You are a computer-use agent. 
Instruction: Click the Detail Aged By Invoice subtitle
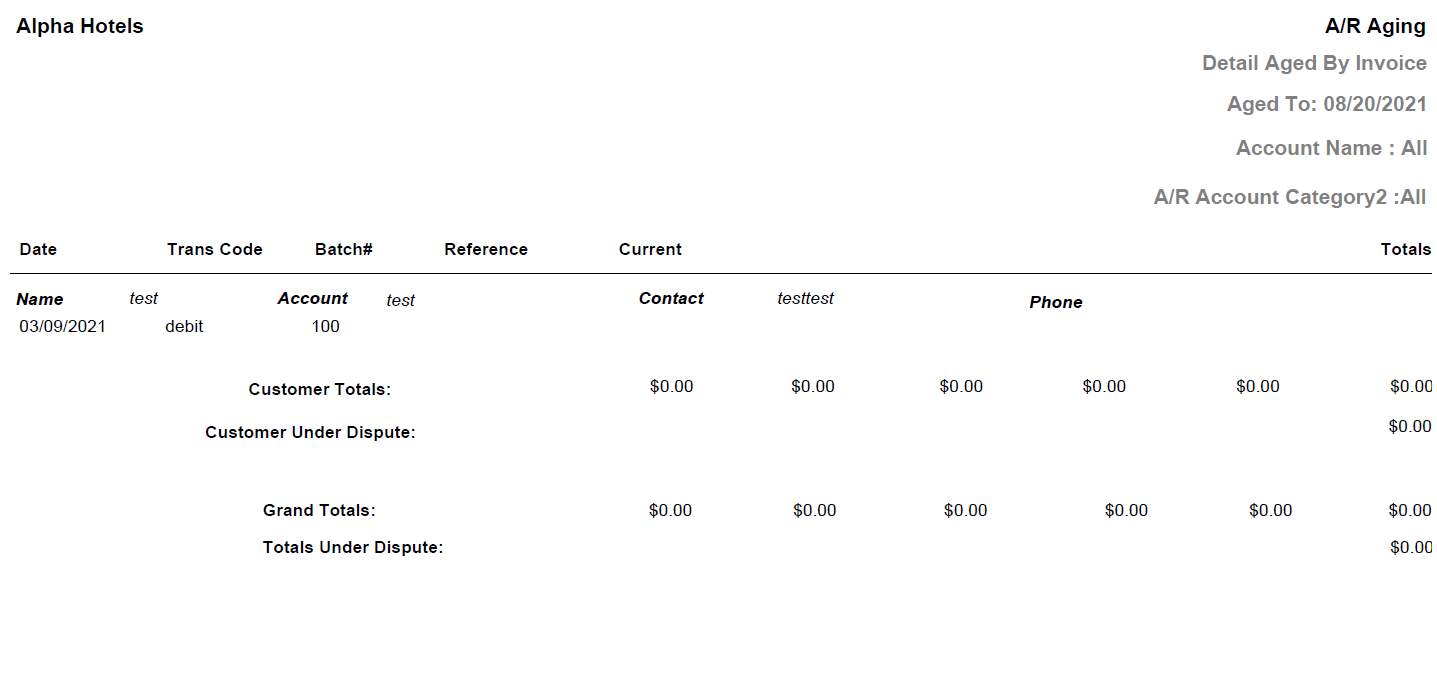point(1314,64)
